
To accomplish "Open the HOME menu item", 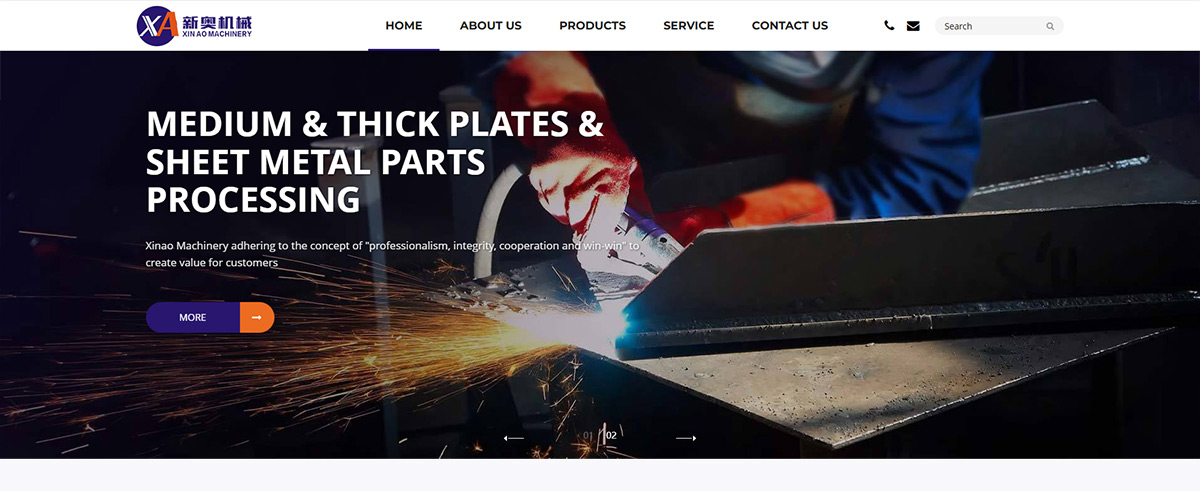I will [404, 26].
